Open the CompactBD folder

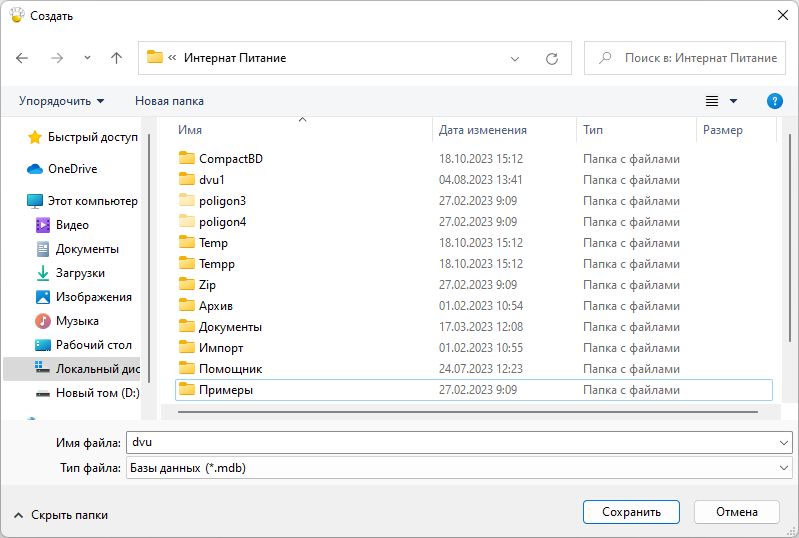point(230,159)
